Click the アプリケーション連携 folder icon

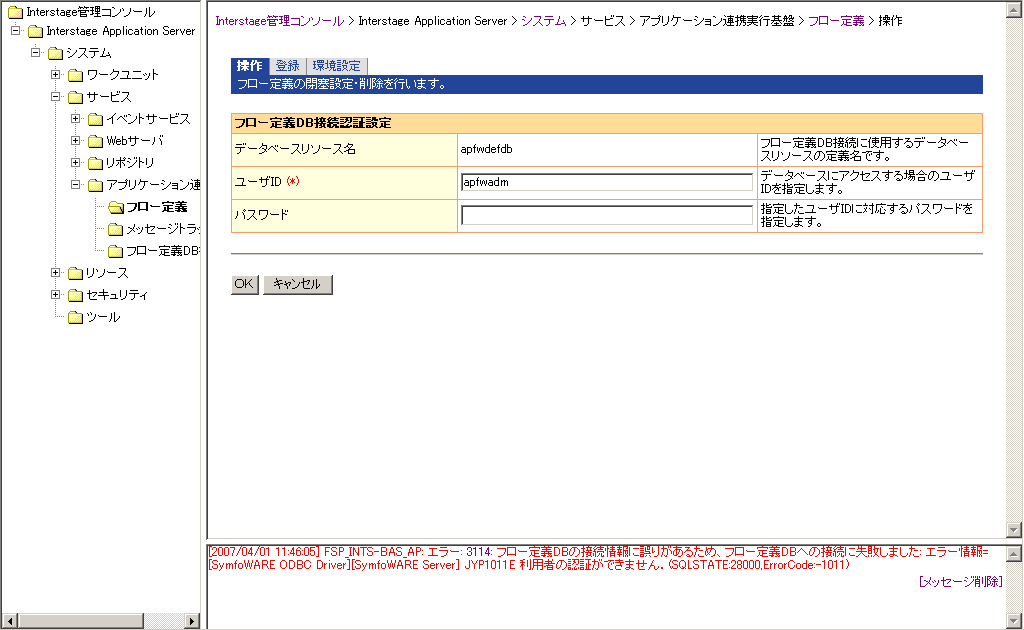[x=95, y=185]
